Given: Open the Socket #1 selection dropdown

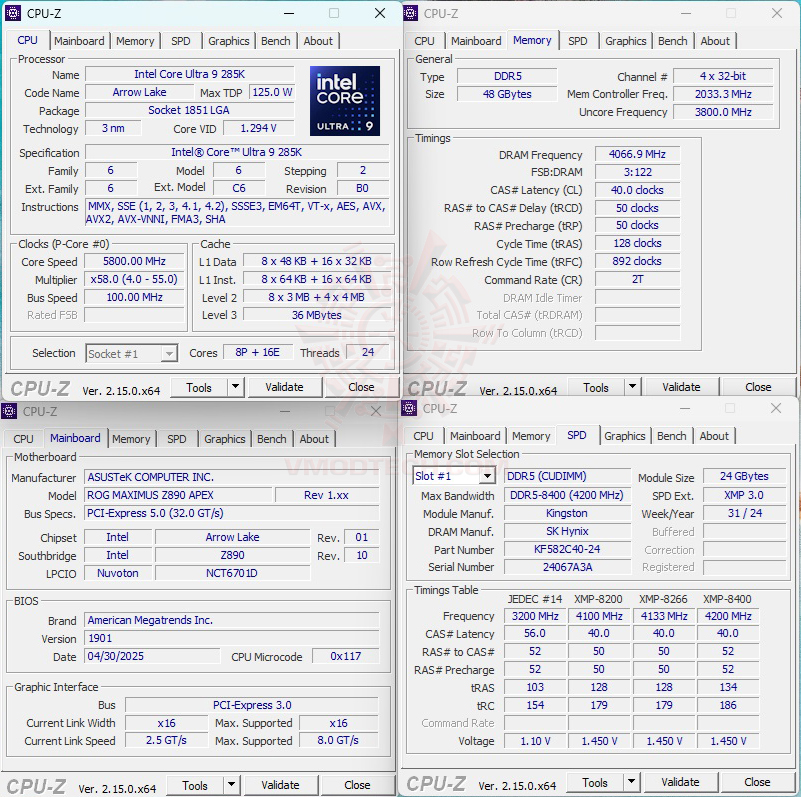Looking at the screenshot, I should click(x=131, y=353).
